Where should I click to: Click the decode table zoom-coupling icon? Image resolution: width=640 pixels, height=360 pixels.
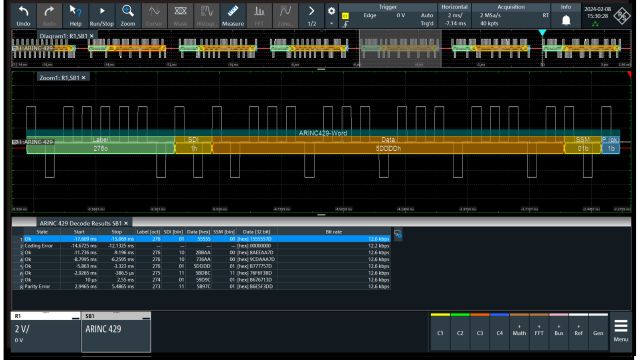click(398, 234)
